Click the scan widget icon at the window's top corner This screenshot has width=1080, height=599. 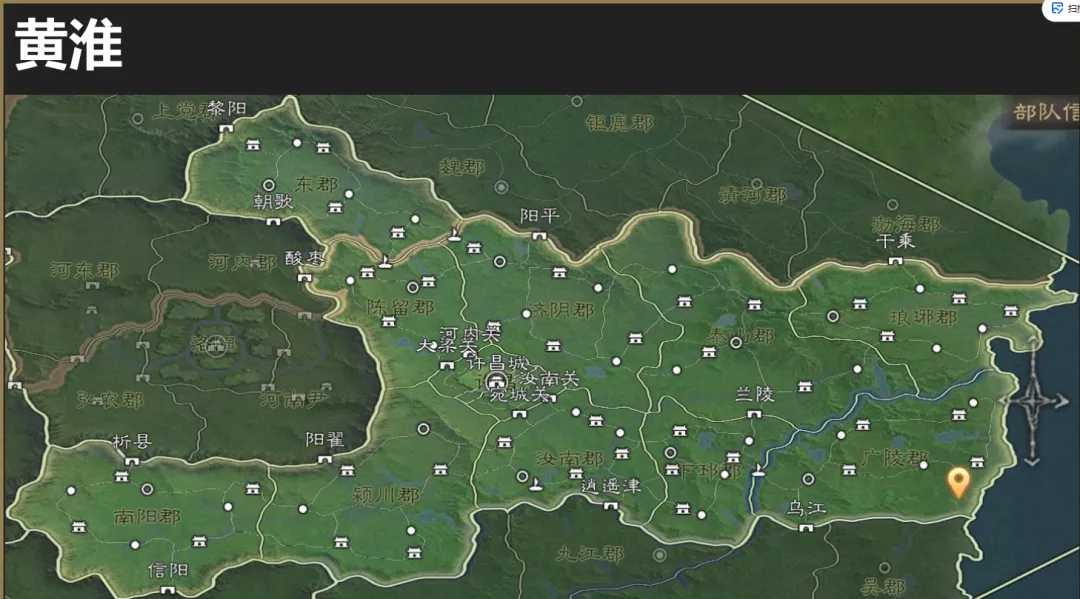(1058, 8)
